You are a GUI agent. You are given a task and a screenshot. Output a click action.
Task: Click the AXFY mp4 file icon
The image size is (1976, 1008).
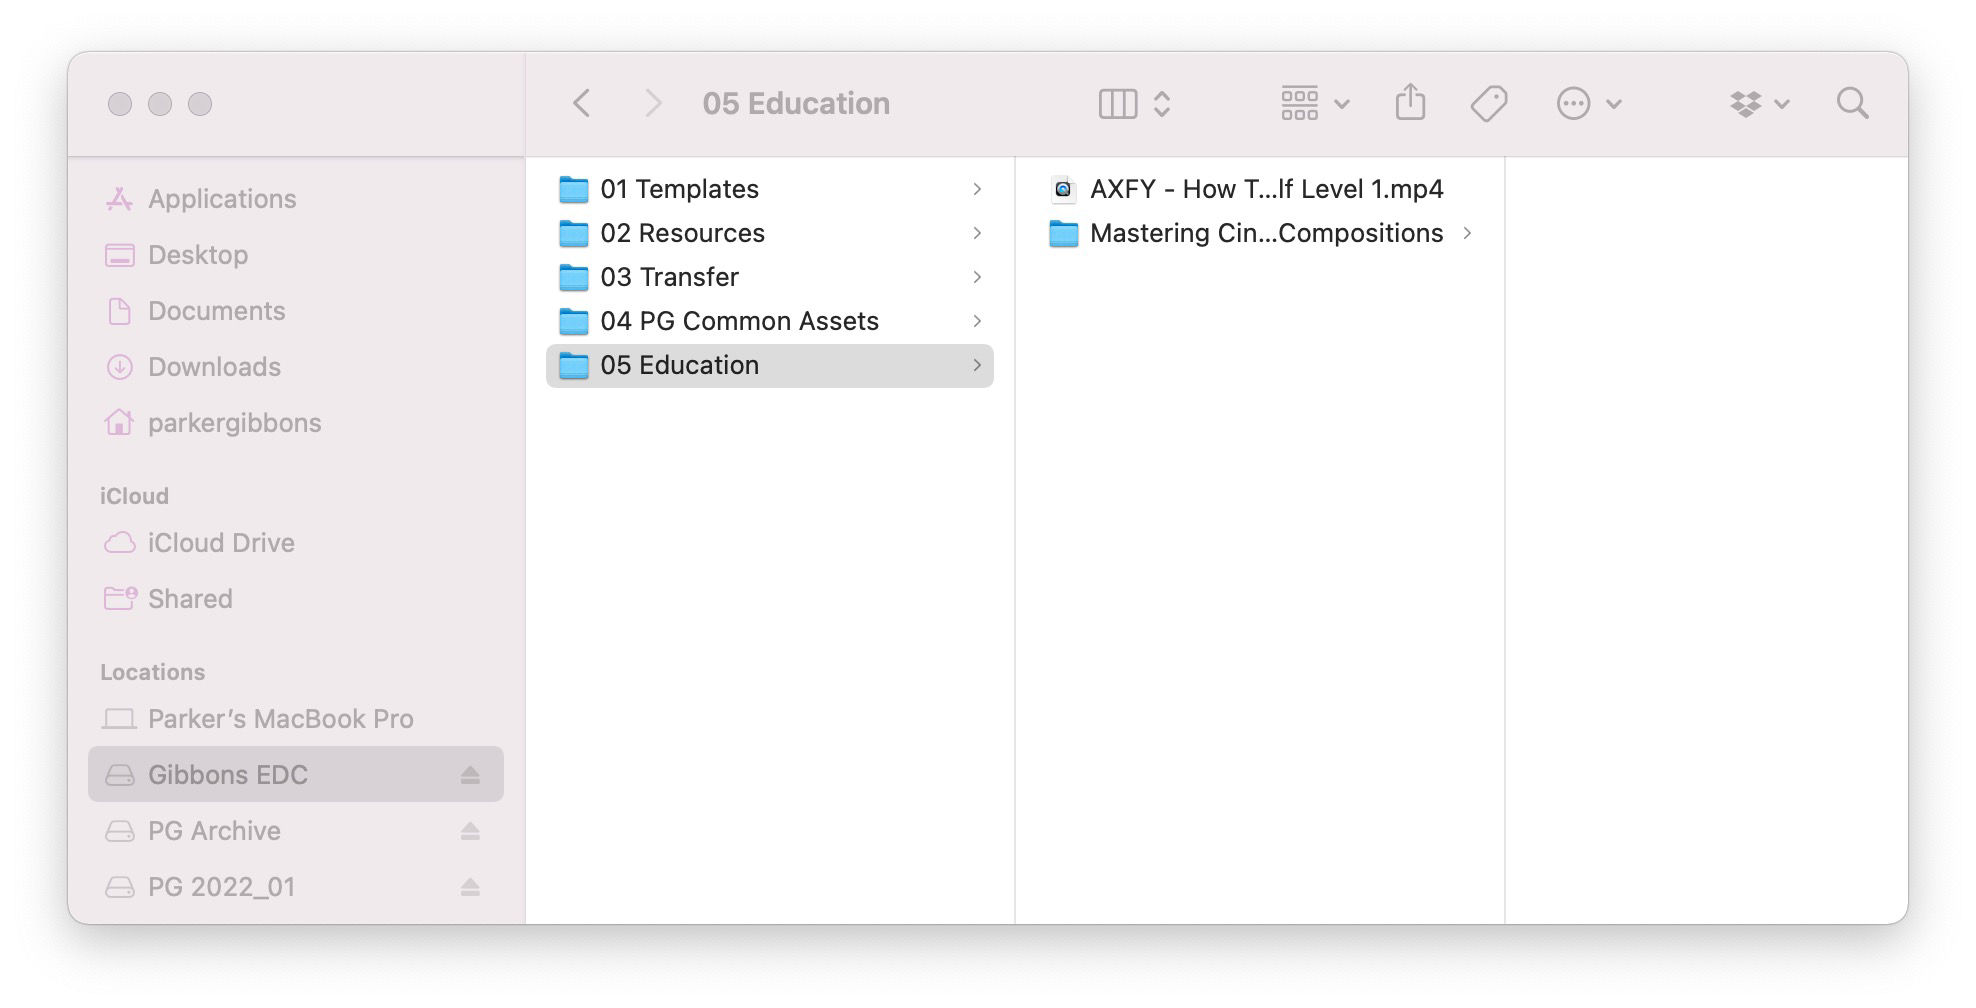tap(1063, 189)
